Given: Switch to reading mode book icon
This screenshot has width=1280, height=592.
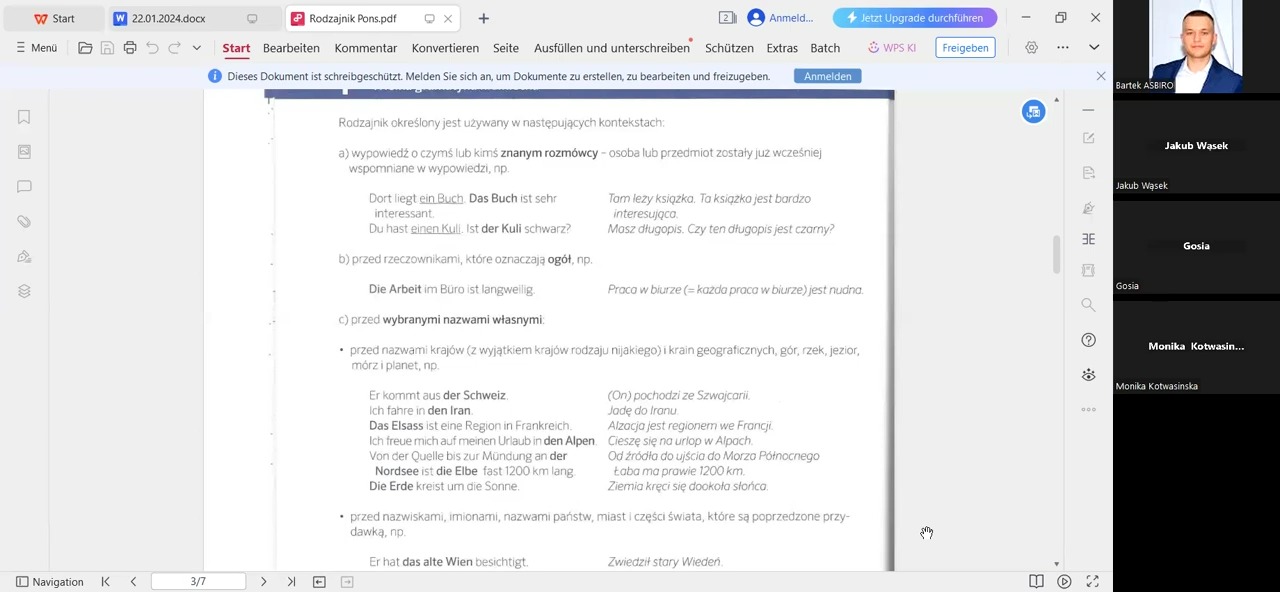Looking at the screenshot, I should point(1036,582).
